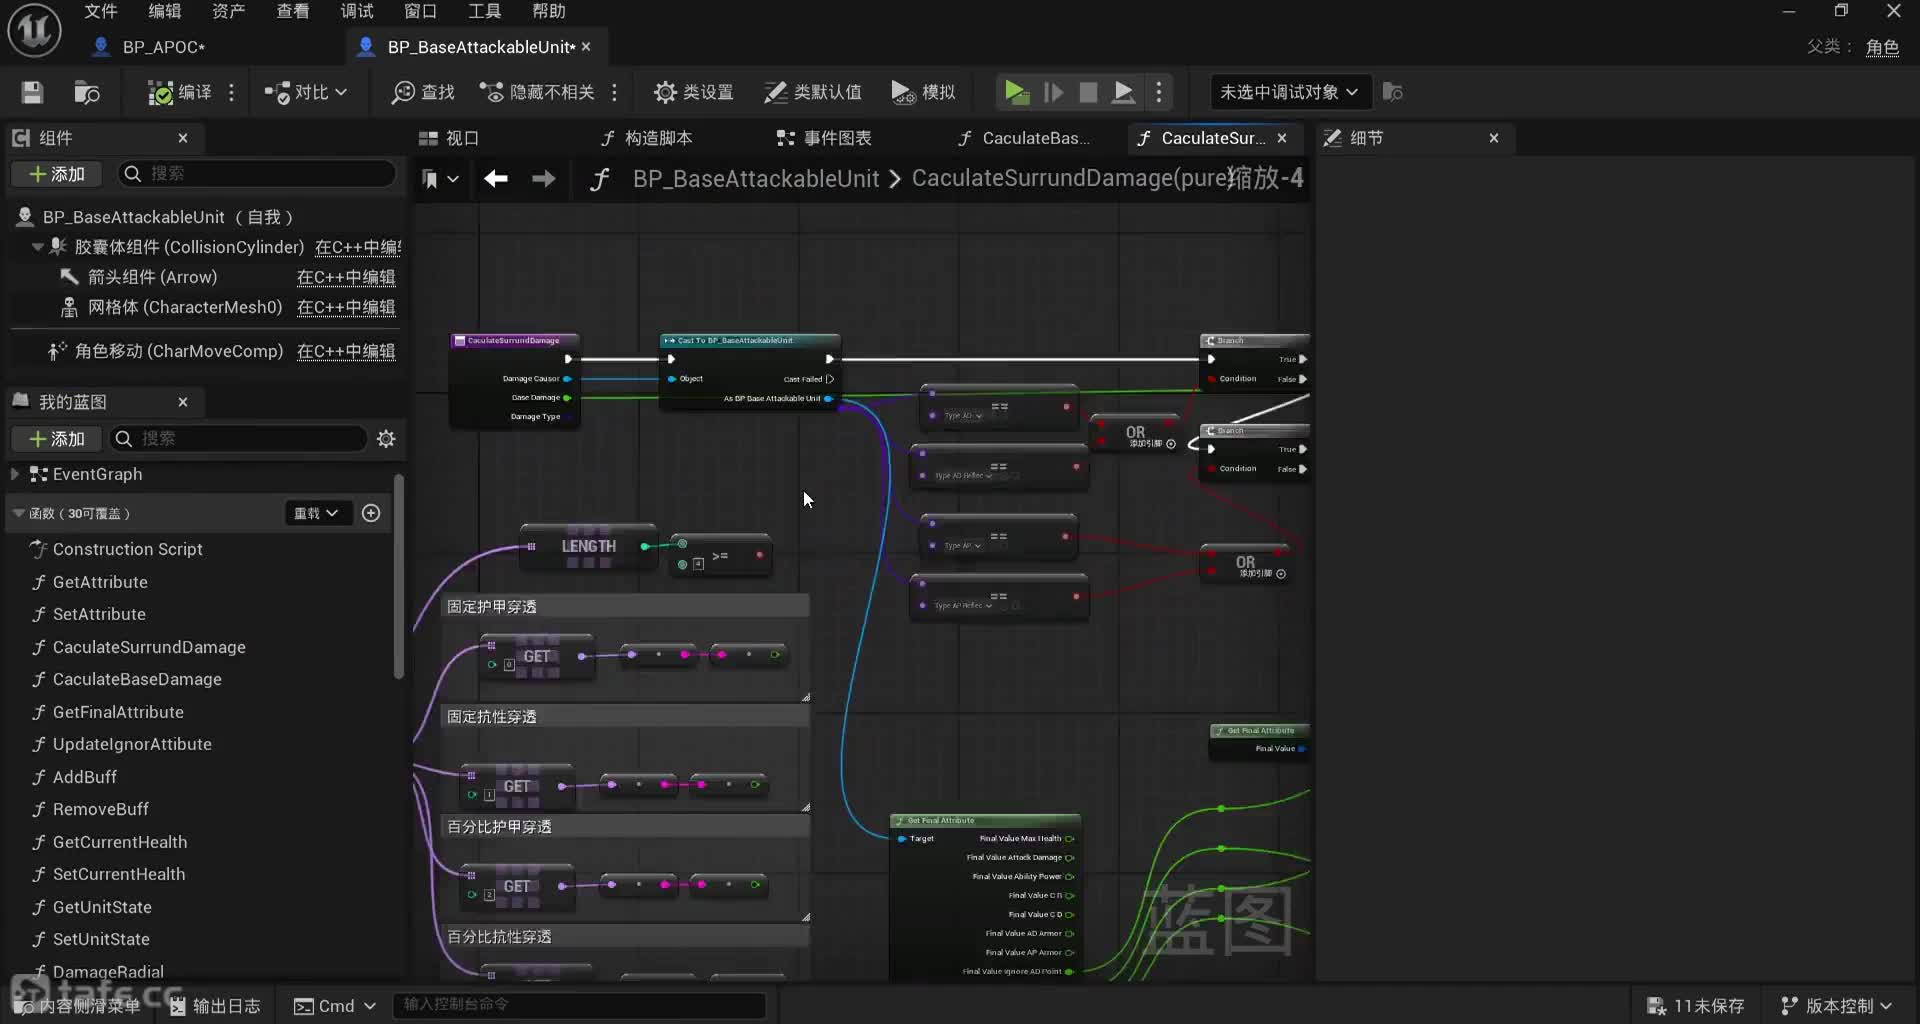Expand the EventGraph tree item
1920x1024 pixels.
15,474
